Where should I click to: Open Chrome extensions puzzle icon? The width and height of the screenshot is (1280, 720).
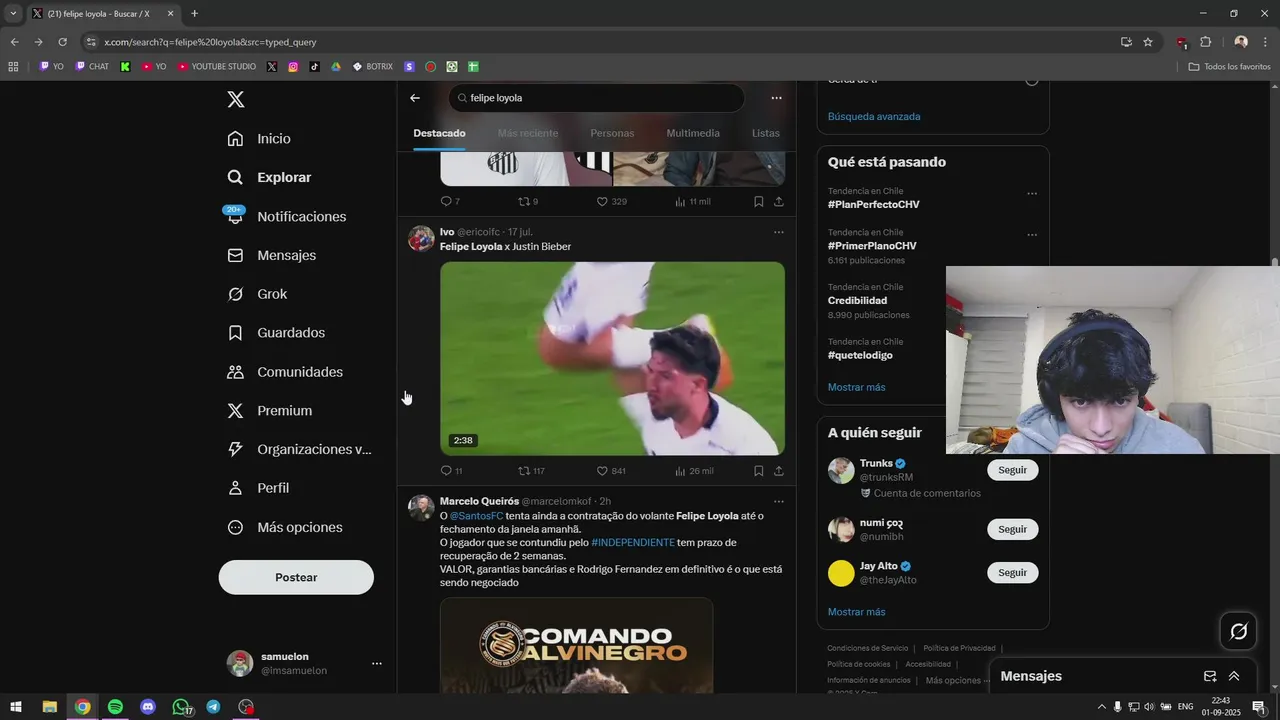1205,42
